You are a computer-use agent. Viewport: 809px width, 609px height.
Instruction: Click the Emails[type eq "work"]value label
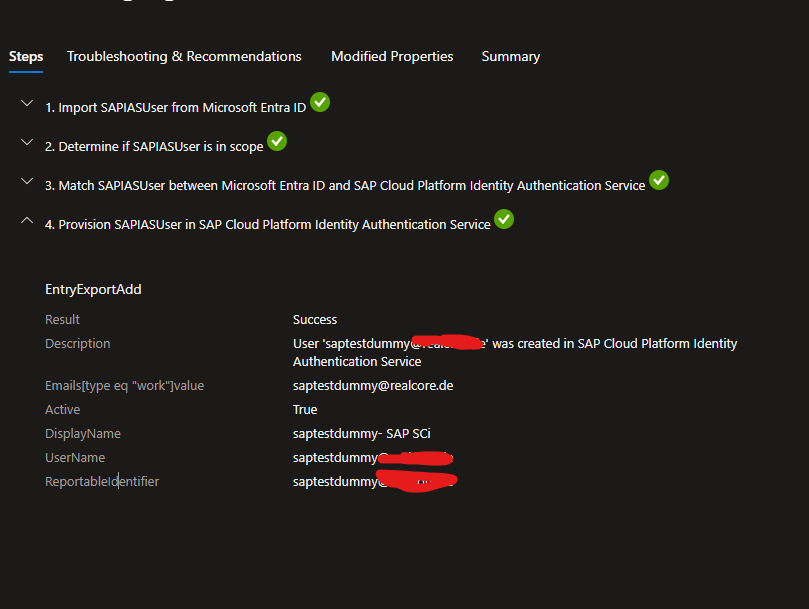(124, 386)
